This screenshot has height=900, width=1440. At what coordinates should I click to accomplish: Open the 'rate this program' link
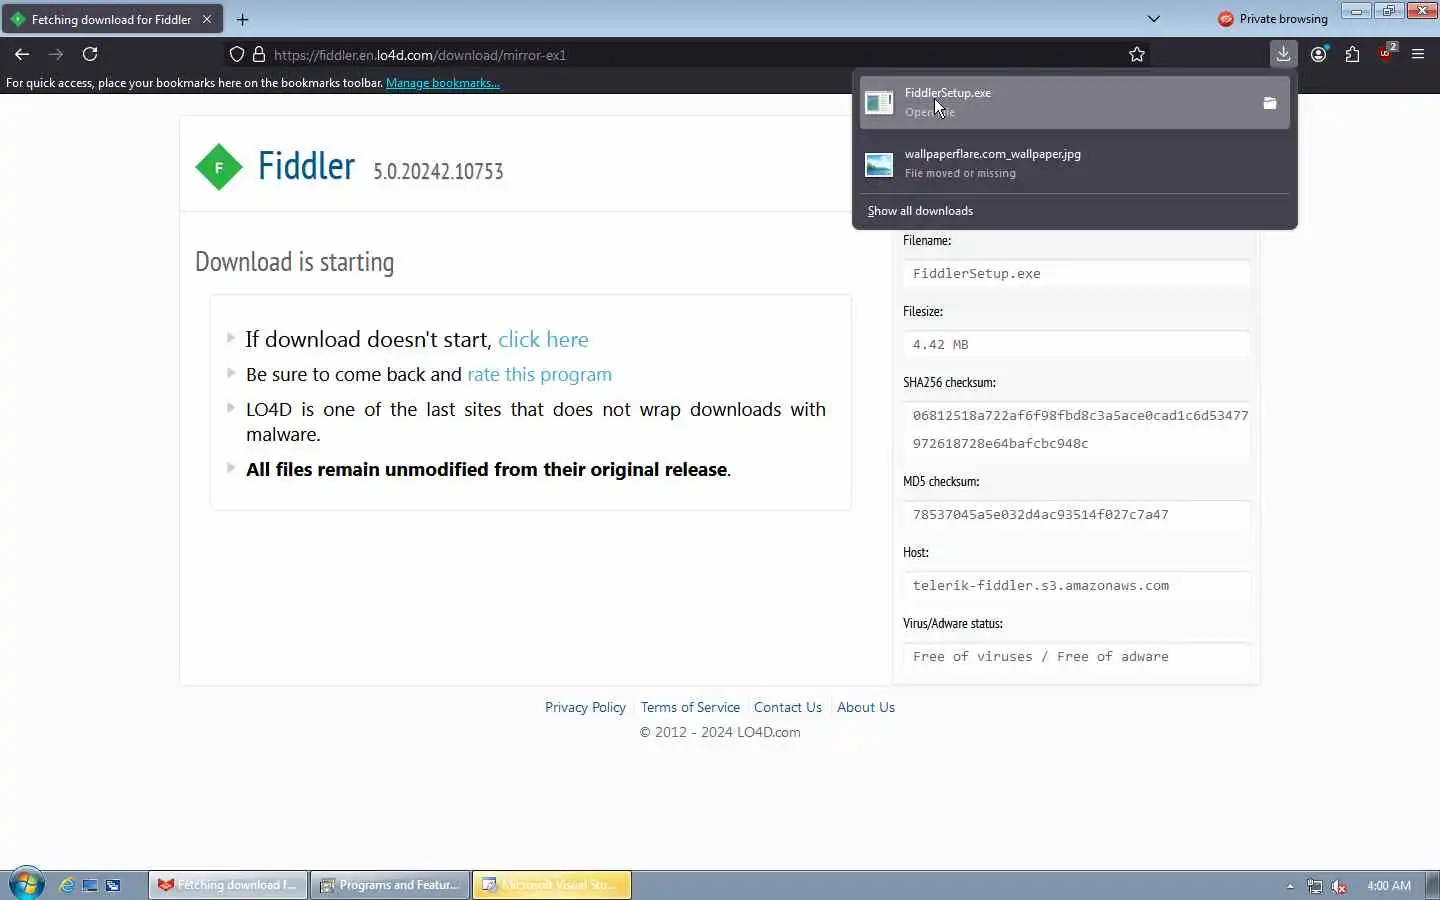(539, 374)
